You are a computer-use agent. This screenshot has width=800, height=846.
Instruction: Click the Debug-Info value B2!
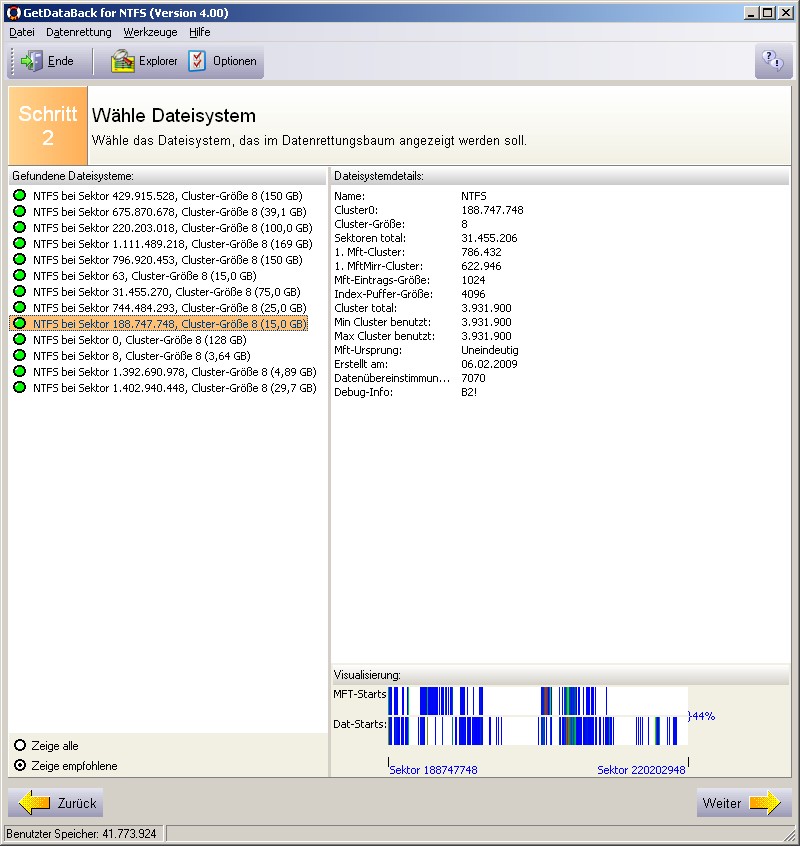point(469,392)
